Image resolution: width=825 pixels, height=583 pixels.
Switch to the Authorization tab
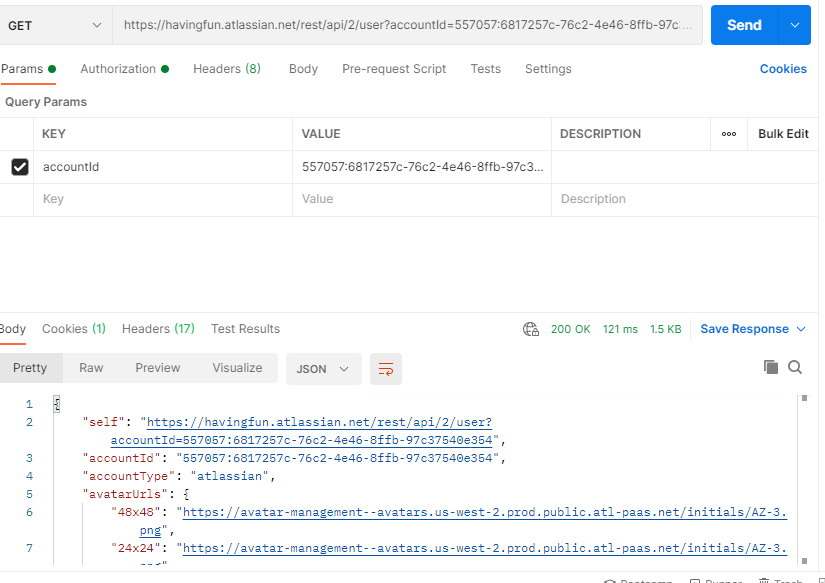118,69
